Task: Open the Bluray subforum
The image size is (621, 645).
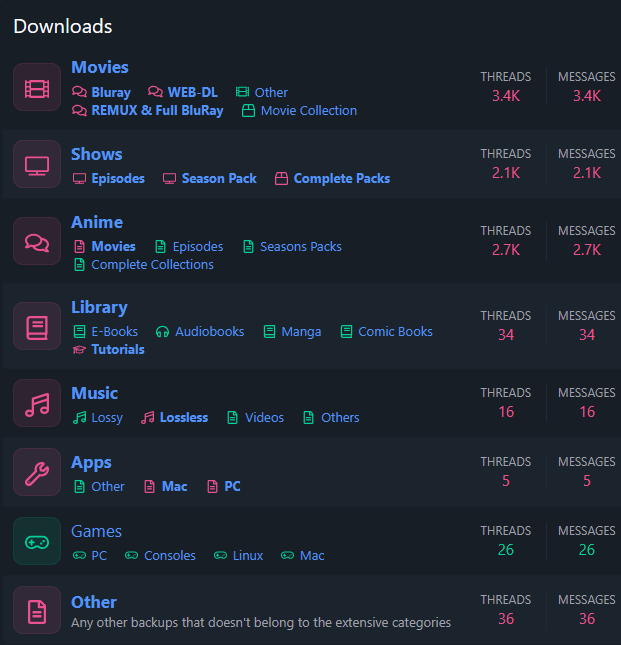Action: pyautogui.click(x=110, y=92)
